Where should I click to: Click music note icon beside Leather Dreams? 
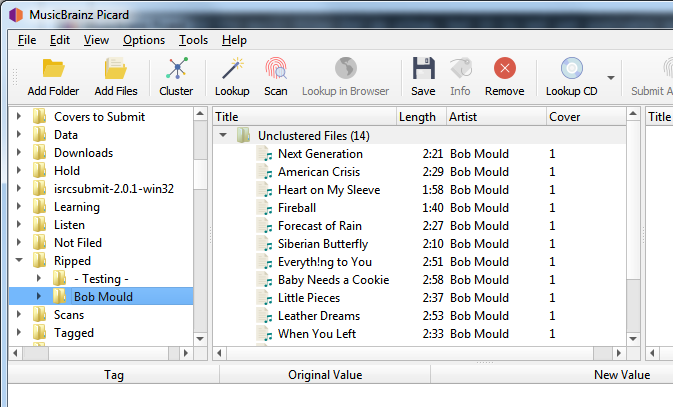tap(264, 316)
